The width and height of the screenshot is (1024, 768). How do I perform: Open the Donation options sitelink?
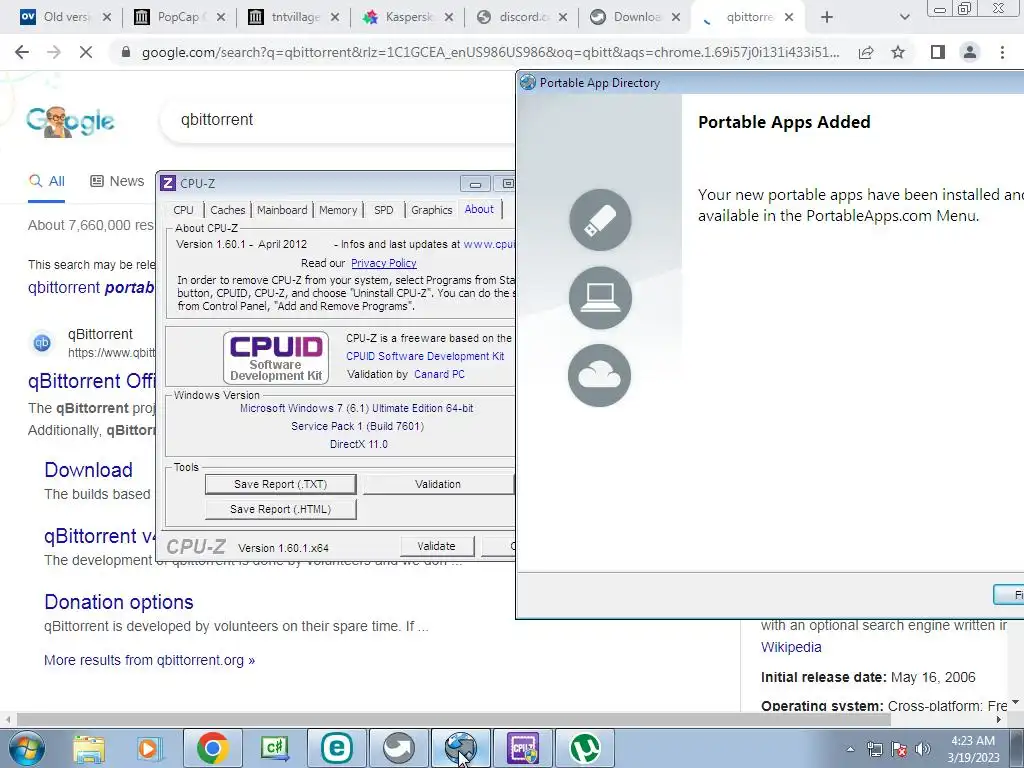pyautogui.click(x=119, y=602)
